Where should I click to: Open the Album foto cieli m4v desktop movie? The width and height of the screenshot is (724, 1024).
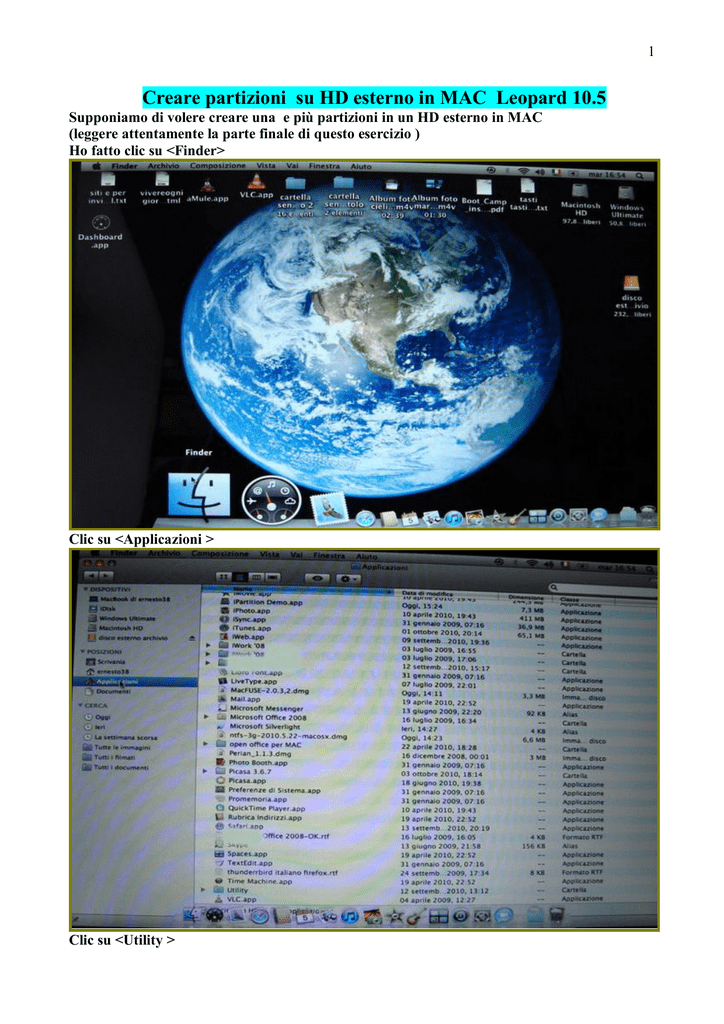(390, 199)
